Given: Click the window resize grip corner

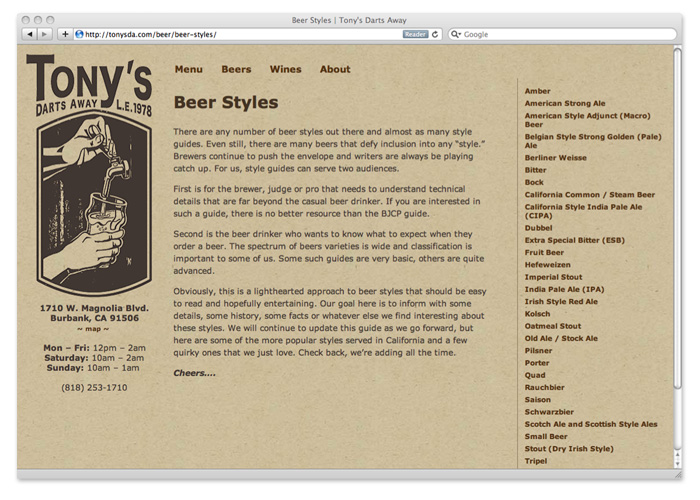Looking at the screenshot, I should [678, 475].
